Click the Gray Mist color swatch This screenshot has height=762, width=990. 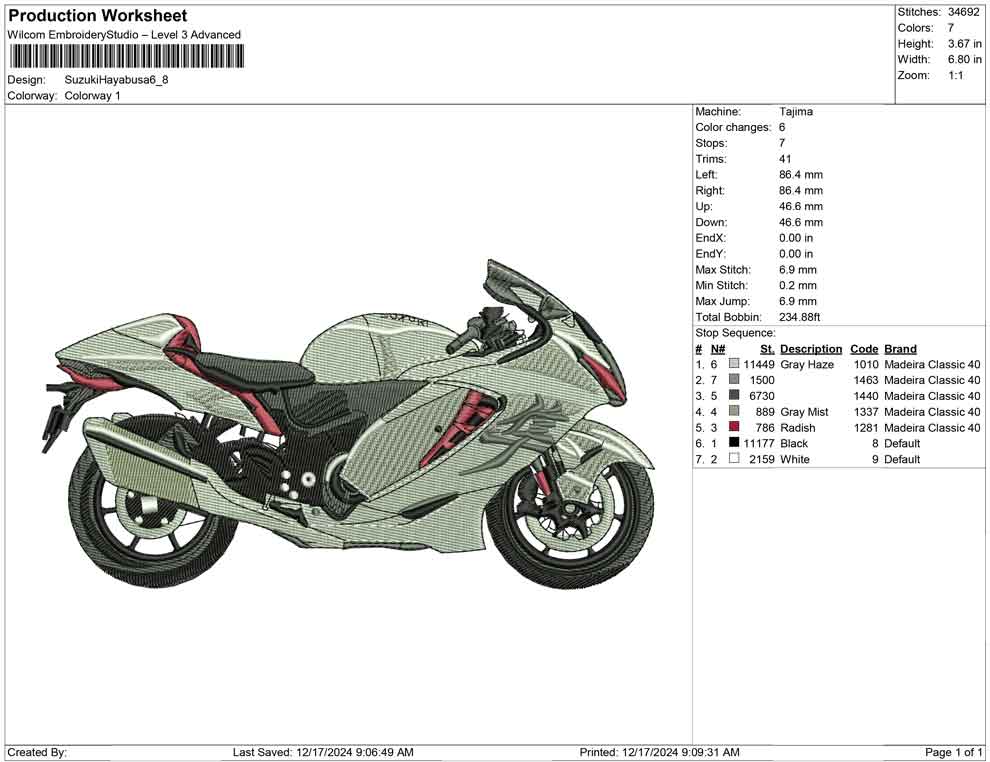pos(736,412)
